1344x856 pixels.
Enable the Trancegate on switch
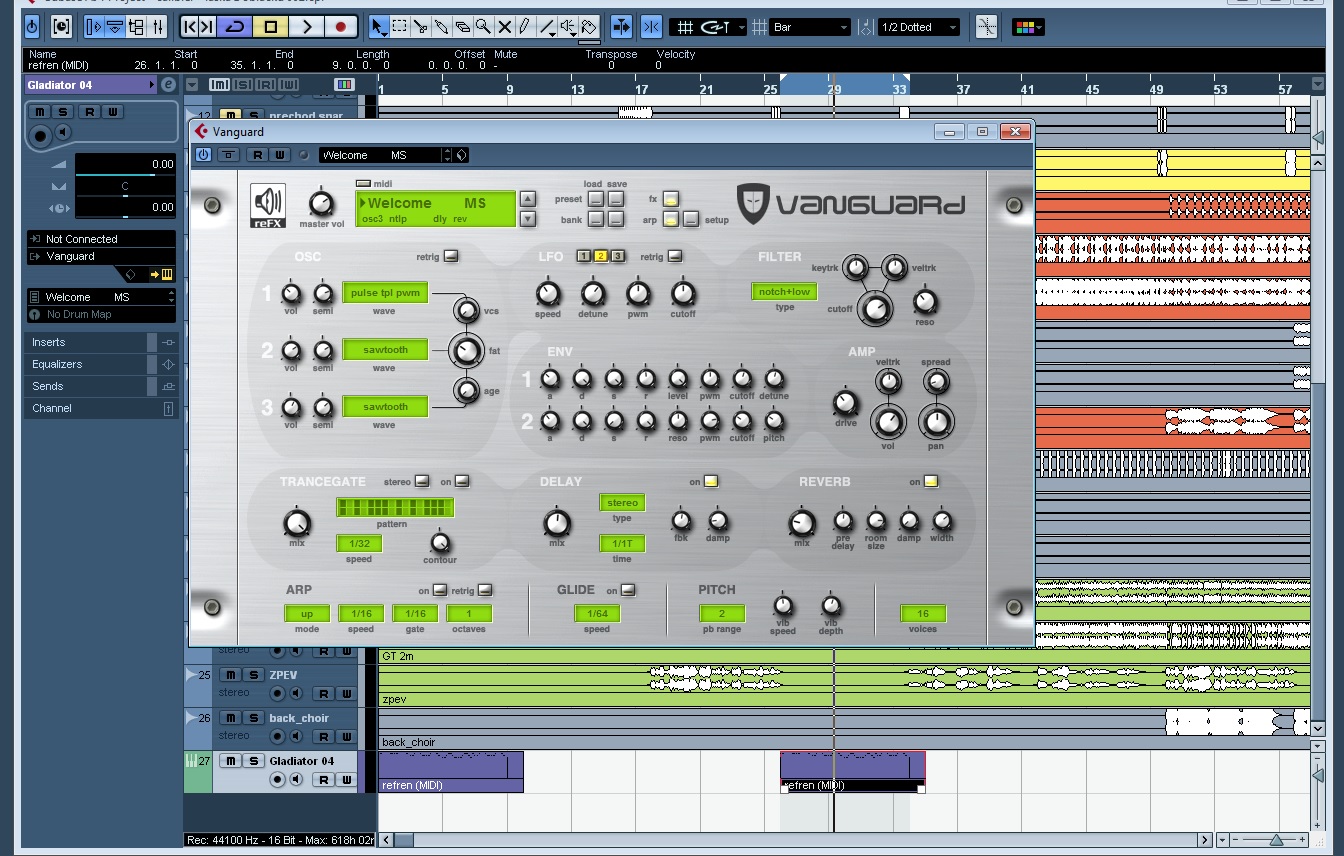click(x=461, y=481)
